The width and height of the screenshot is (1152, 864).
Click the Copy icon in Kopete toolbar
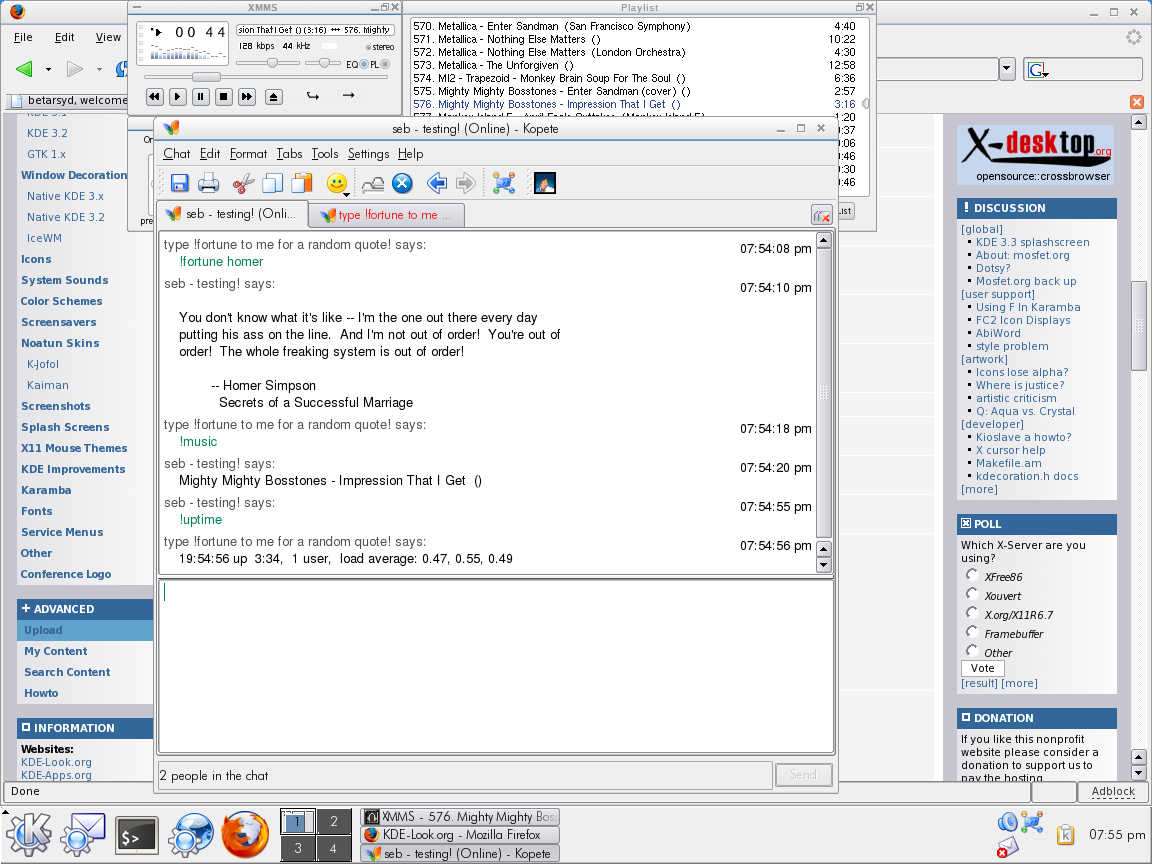(273, 183)
